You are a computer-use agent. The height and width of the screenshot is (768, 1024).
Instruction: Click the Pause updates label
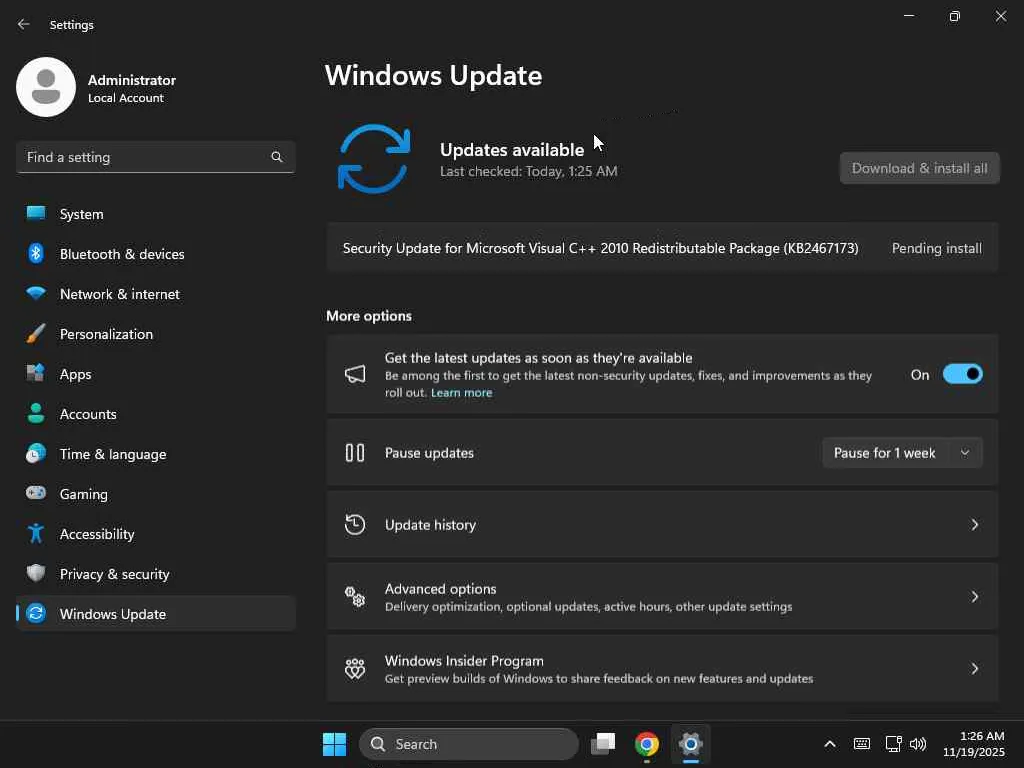click(429, 453)
